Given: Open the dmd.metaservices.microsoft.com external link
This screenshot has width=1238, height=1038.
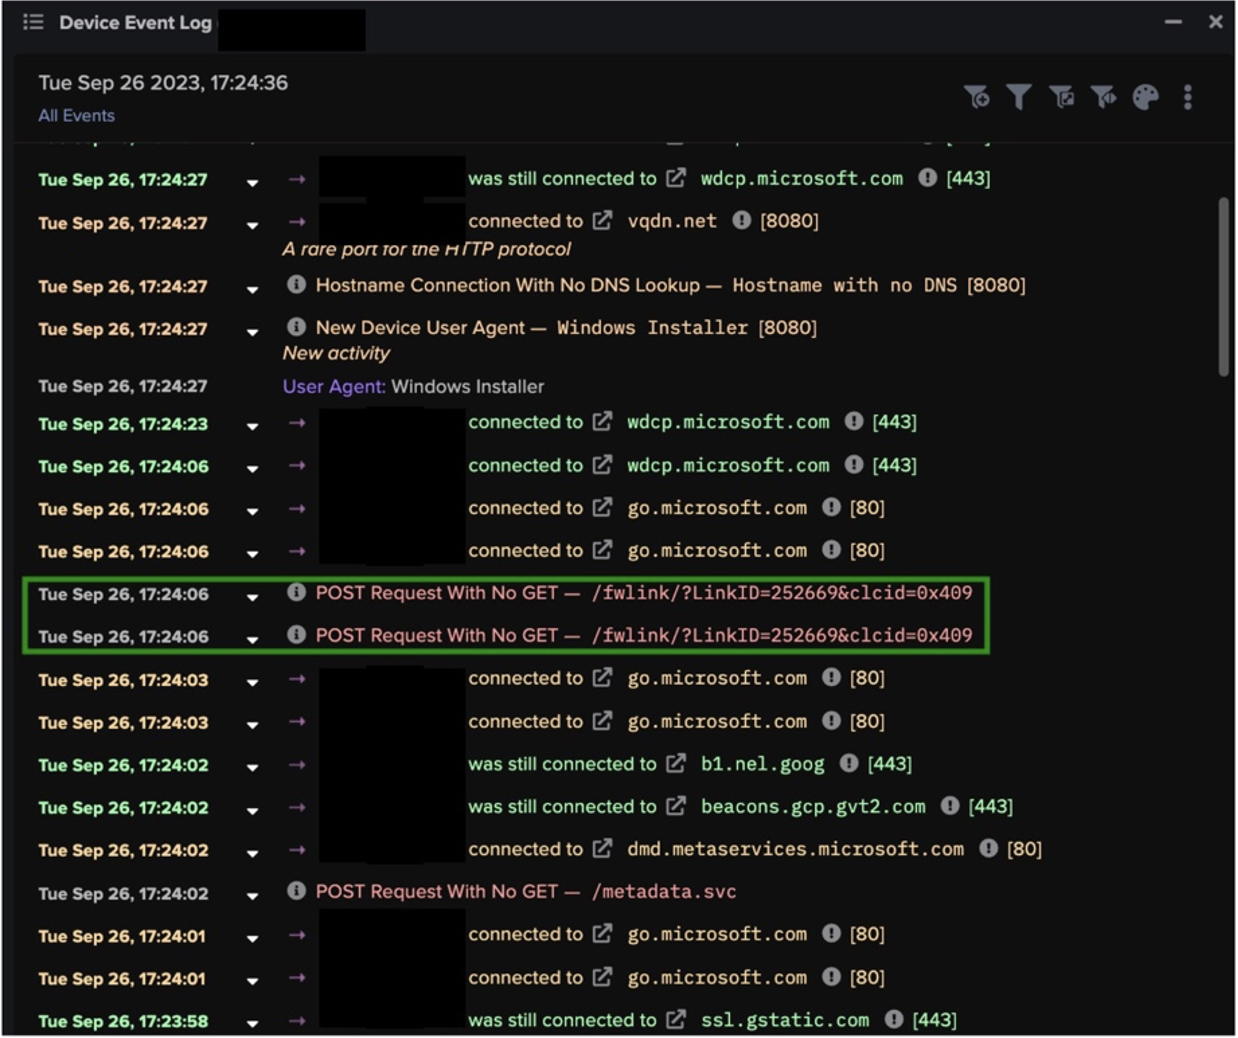Looking at the screenshot, I should pyautogui.click(x=600, y=848).
